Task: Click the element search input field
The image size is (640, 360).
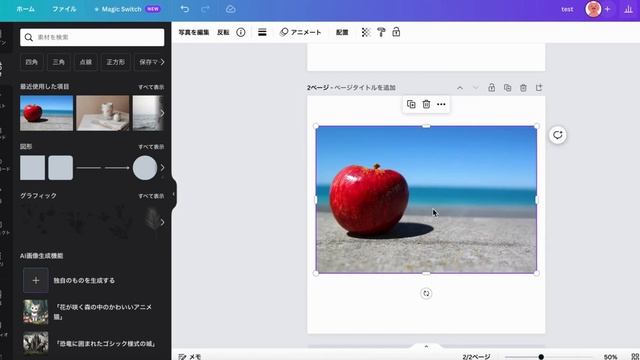Action: tap(92, 37)
